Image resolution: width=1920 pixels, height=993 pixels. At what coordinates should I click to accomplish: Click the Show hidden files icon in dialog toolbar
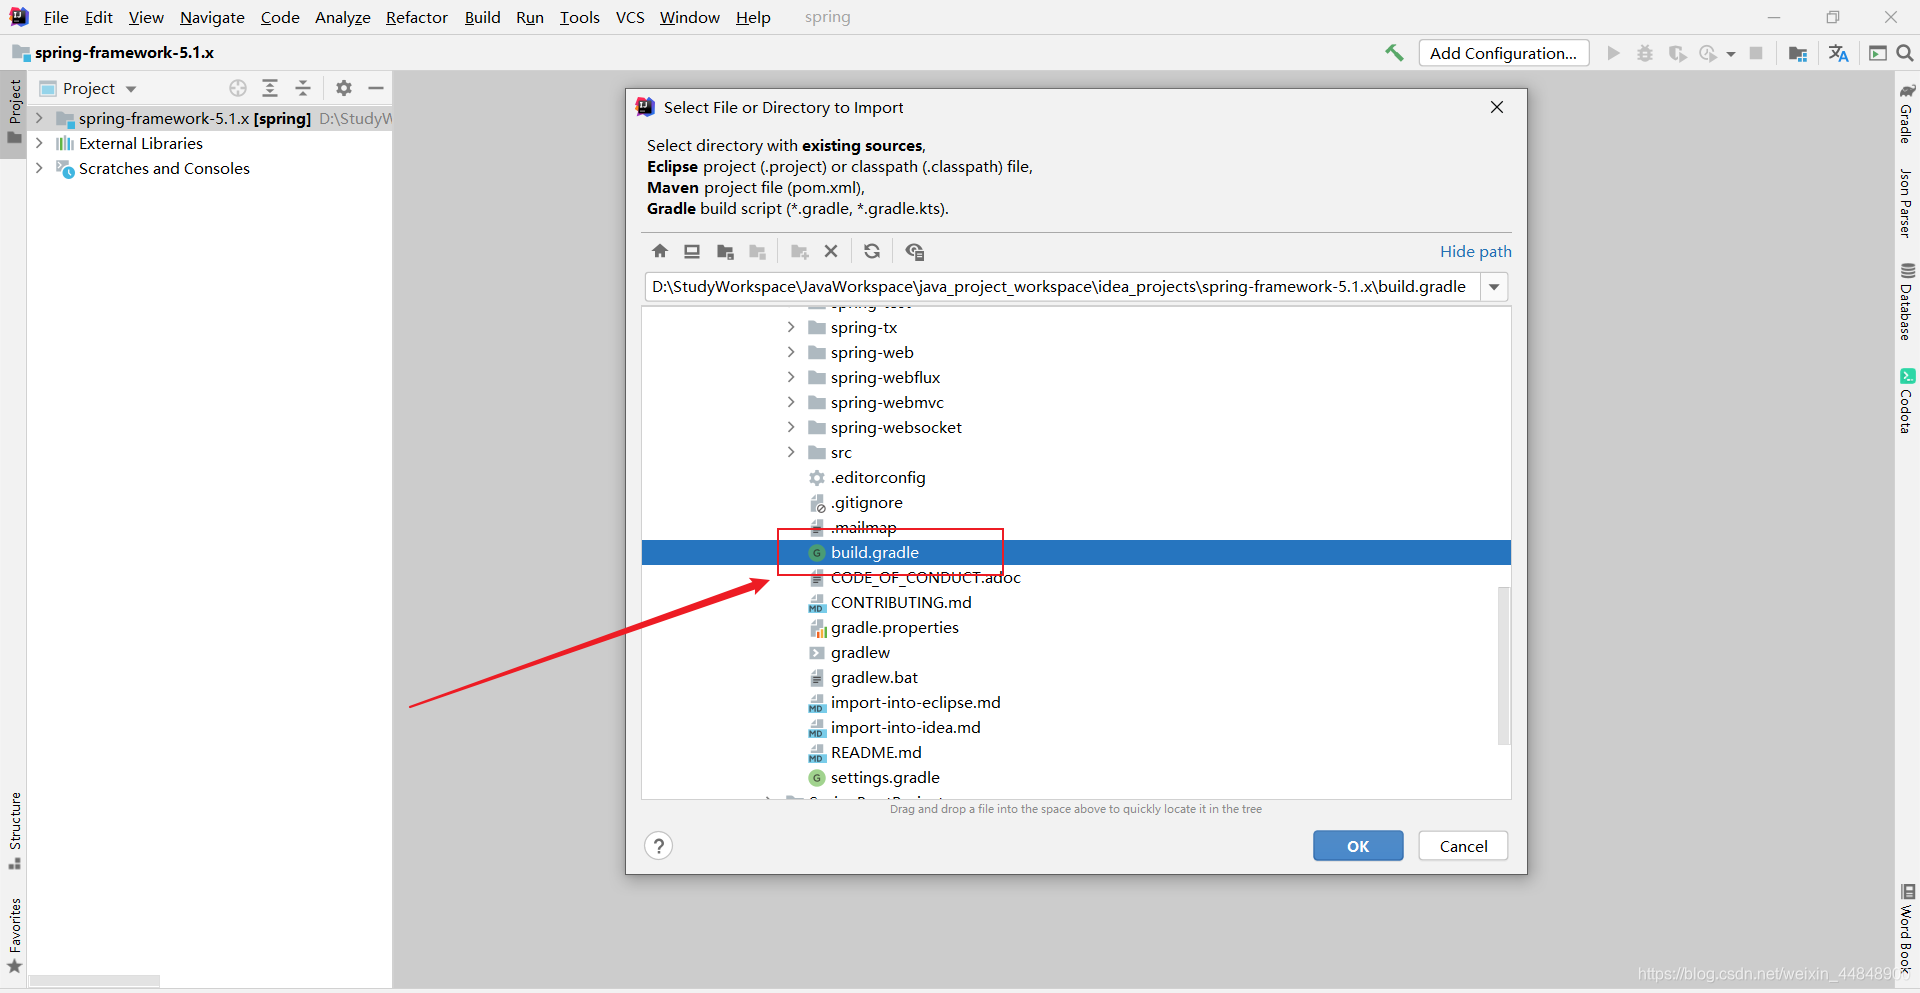point(914,251)
